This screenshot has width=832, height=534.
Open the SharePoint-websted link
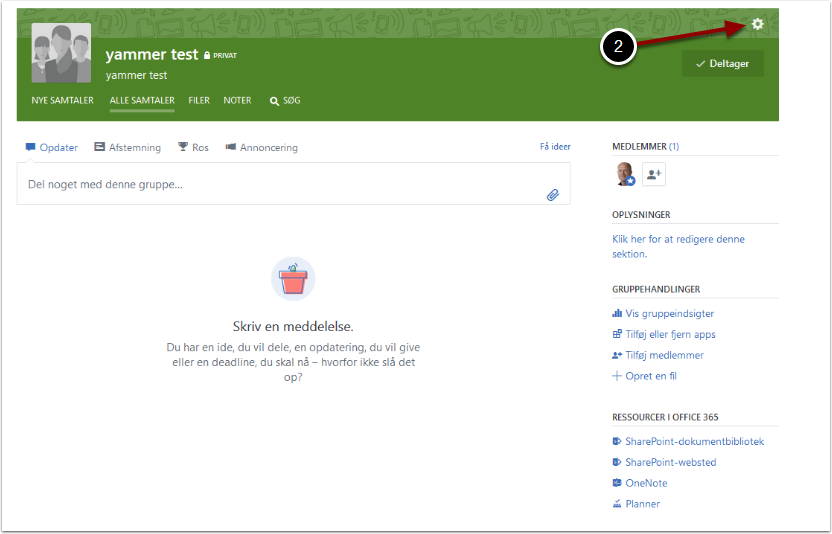click(x=664, y=462)
